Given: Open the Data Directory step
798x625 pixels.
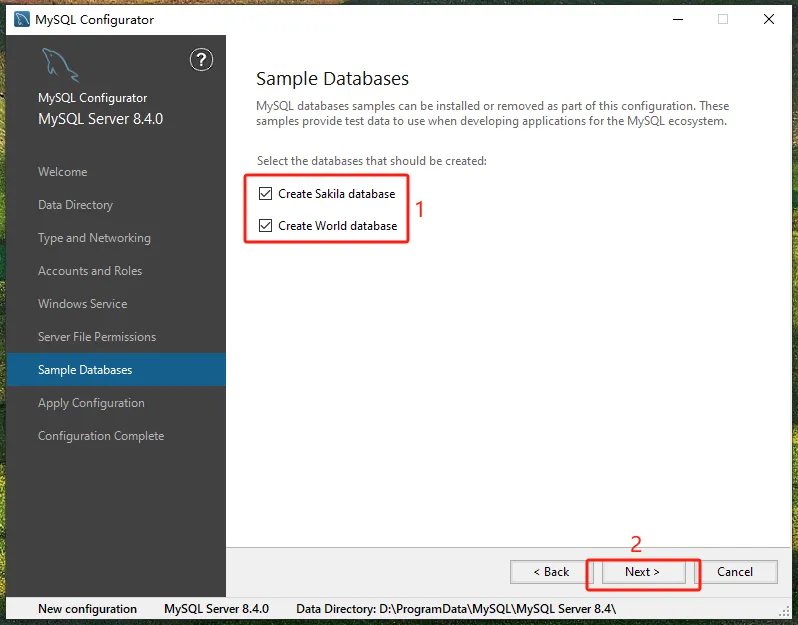Looking at the screenshot, I should (x=75, y=205).
